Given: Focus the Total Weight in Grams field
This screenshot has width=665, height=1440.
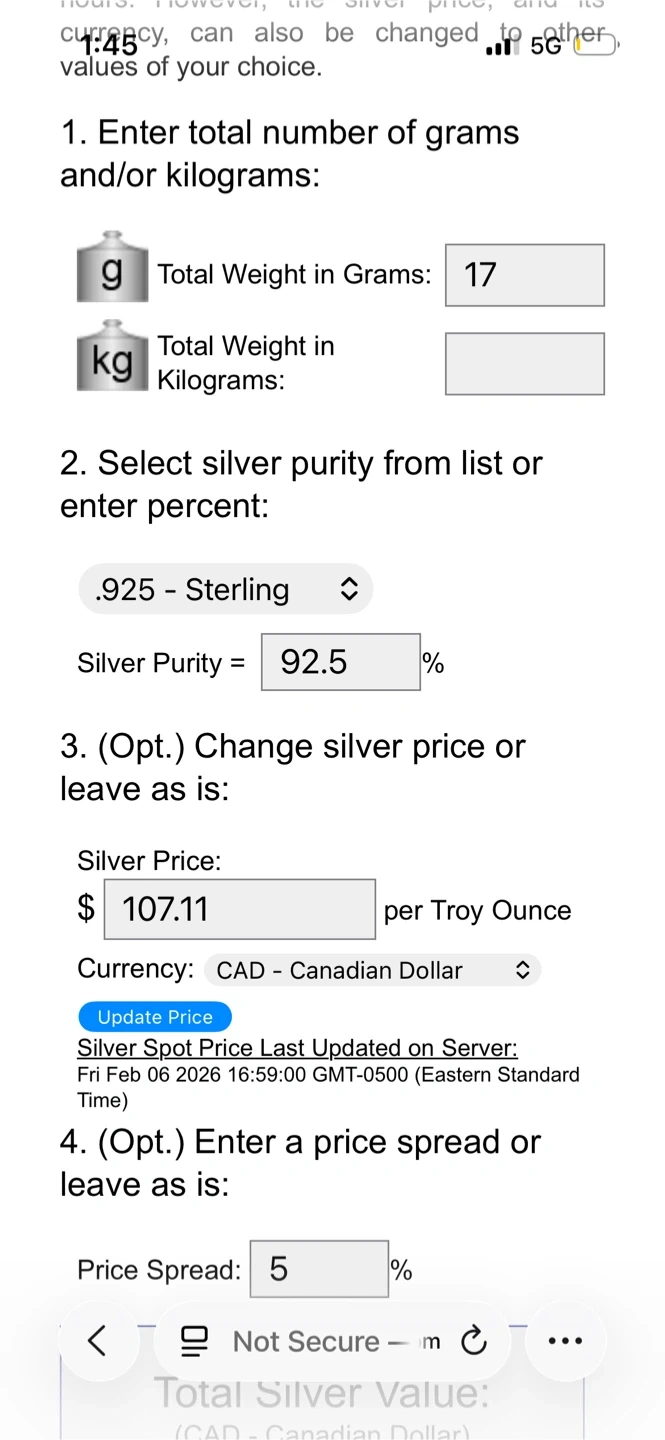Looking at the screenshot, I should tap(524, 275).
